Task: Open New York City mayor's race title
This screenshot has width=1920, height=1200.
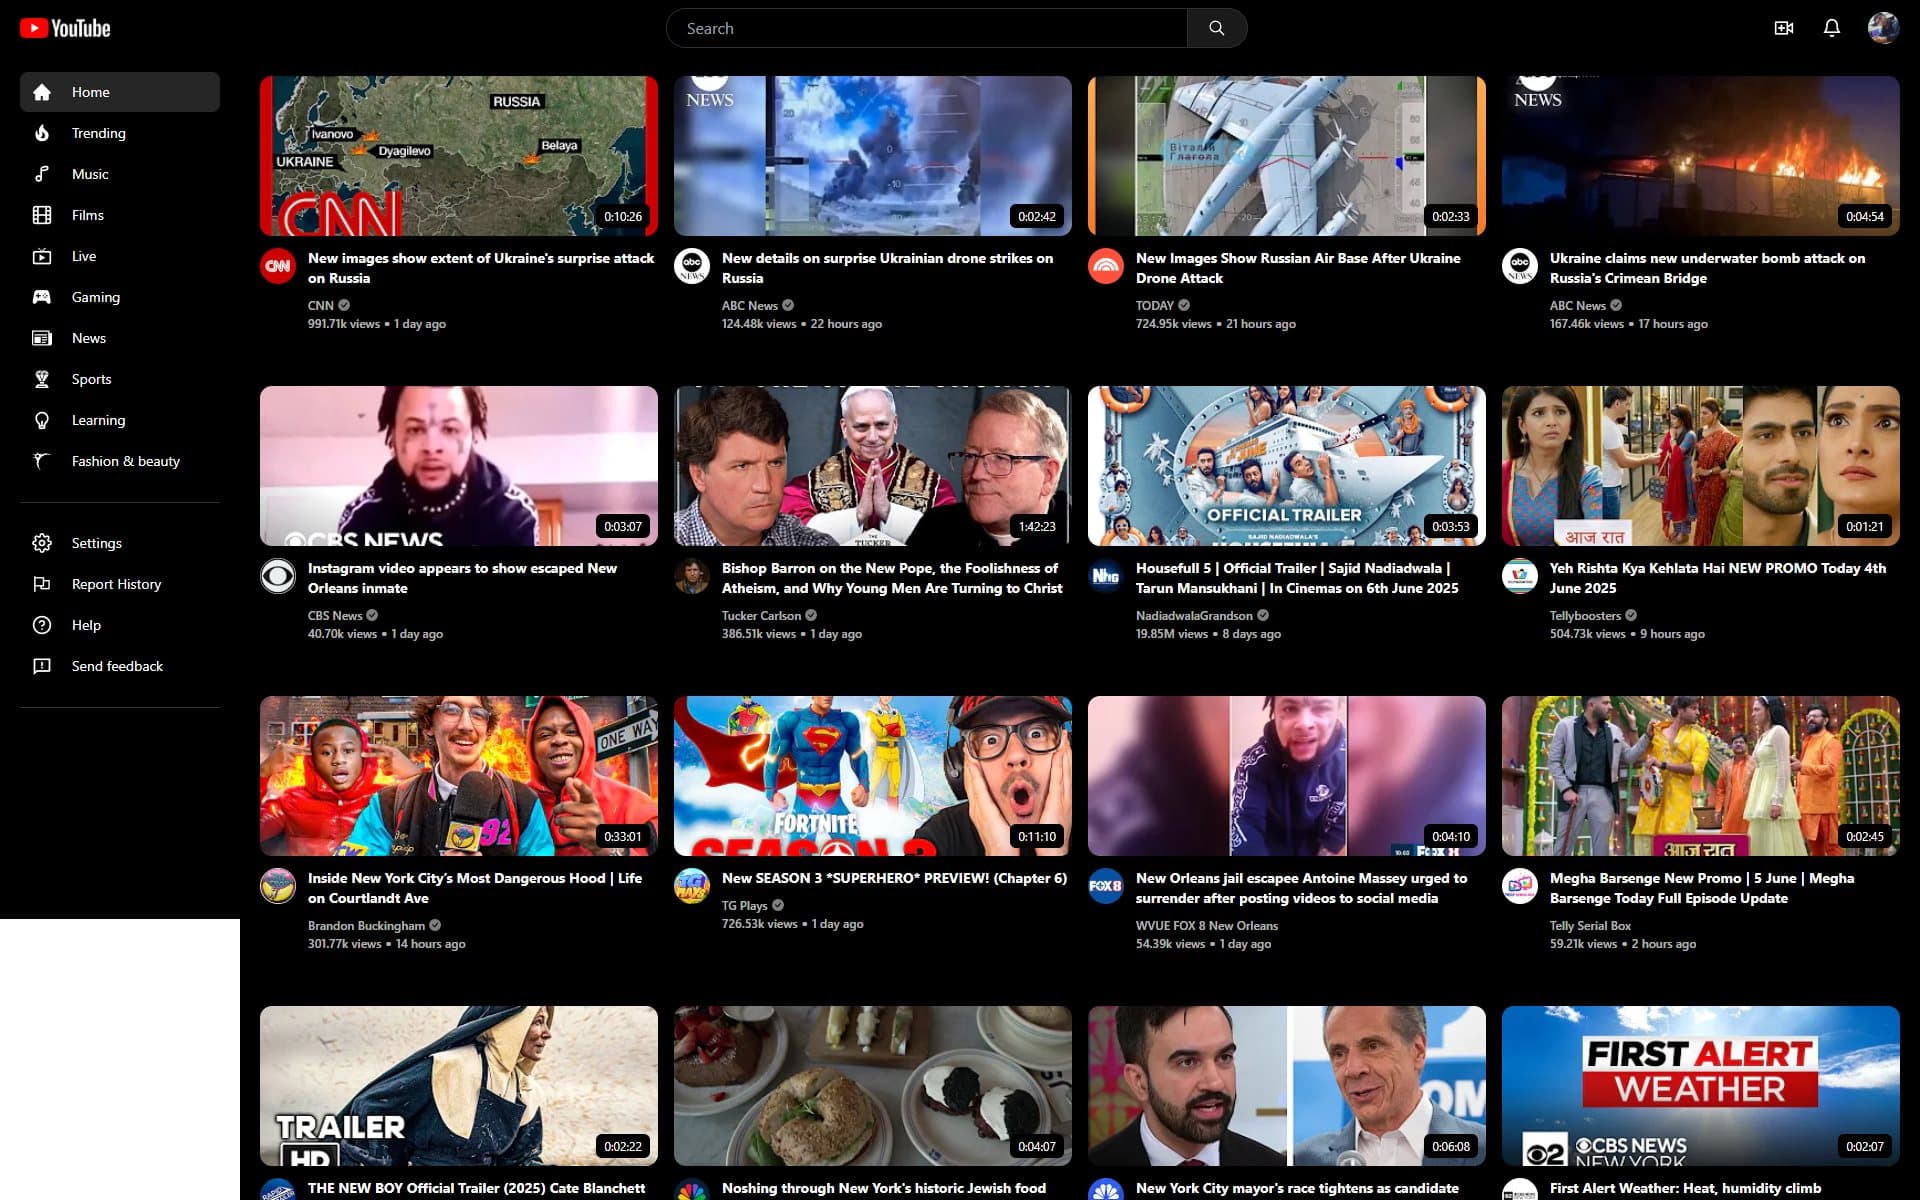Action: click(1297, 1188)
